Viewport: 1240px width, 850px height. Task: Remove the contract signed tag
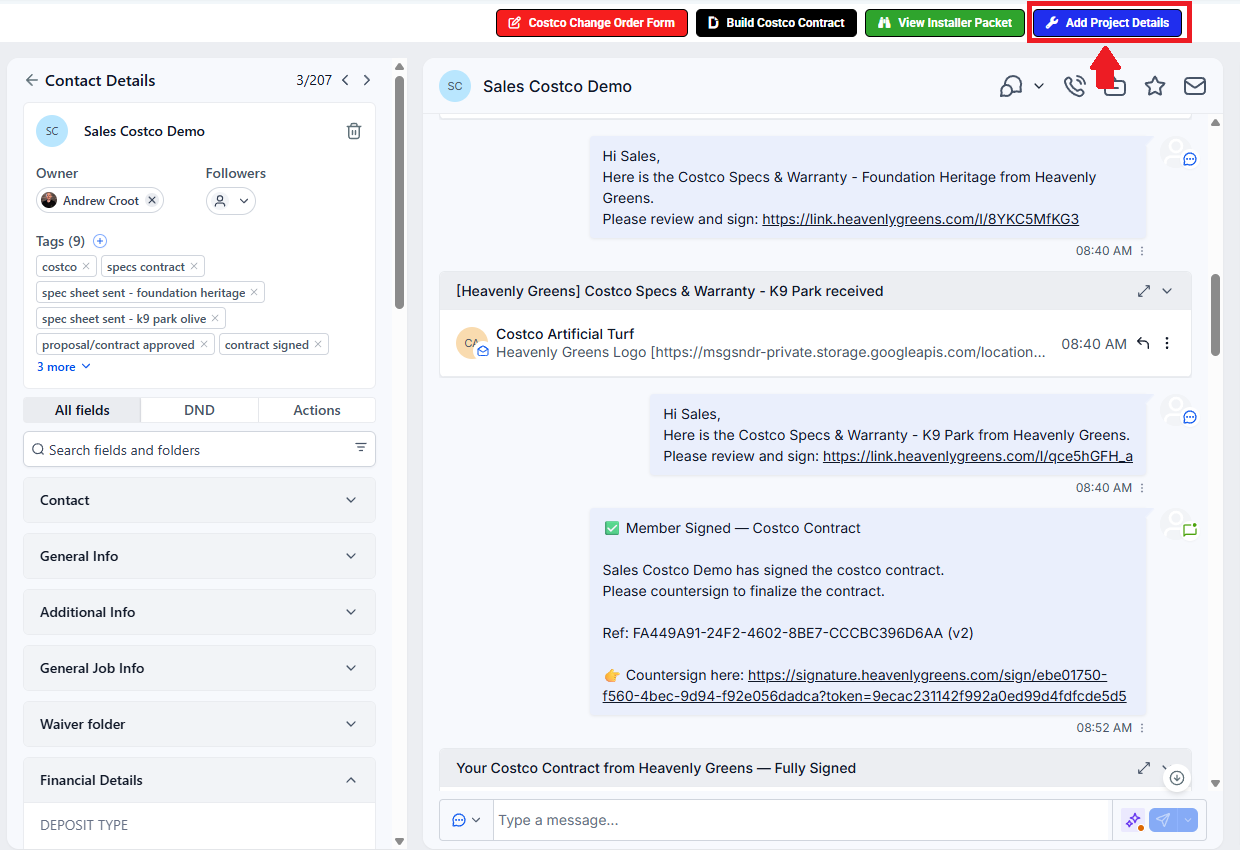[318, 344]
